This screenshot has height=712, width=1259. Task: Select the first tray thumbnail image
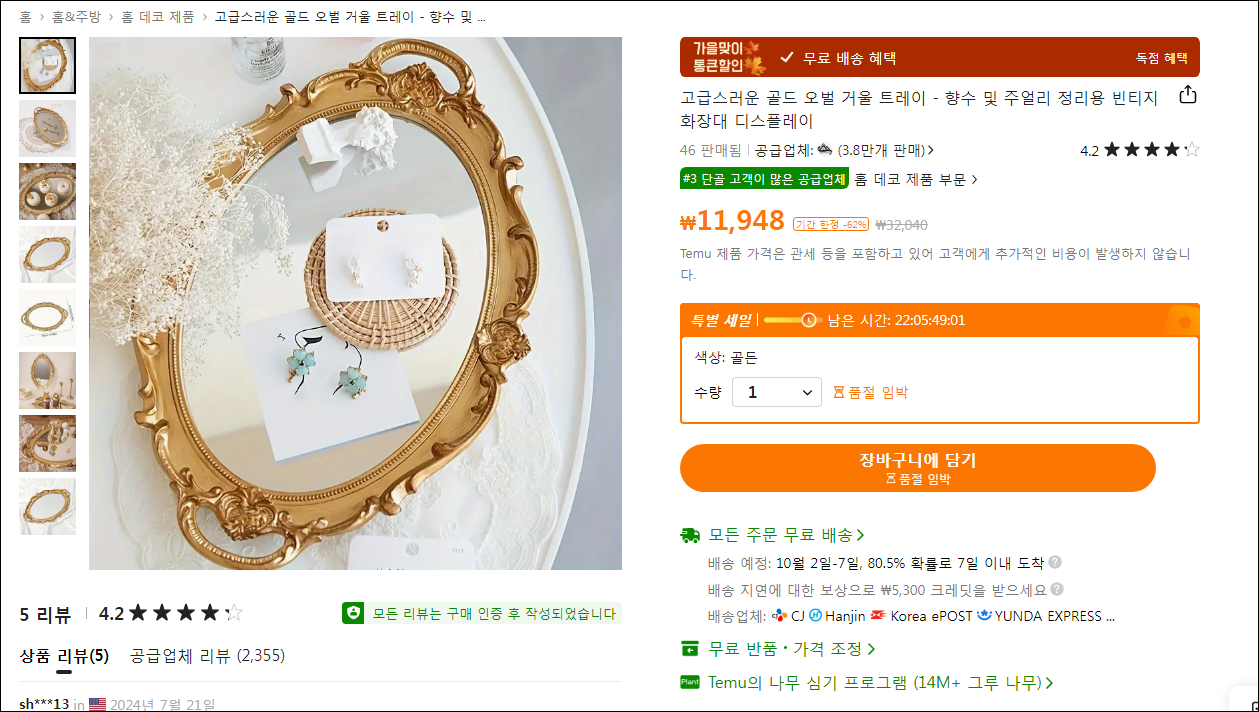tap(47, 66)
